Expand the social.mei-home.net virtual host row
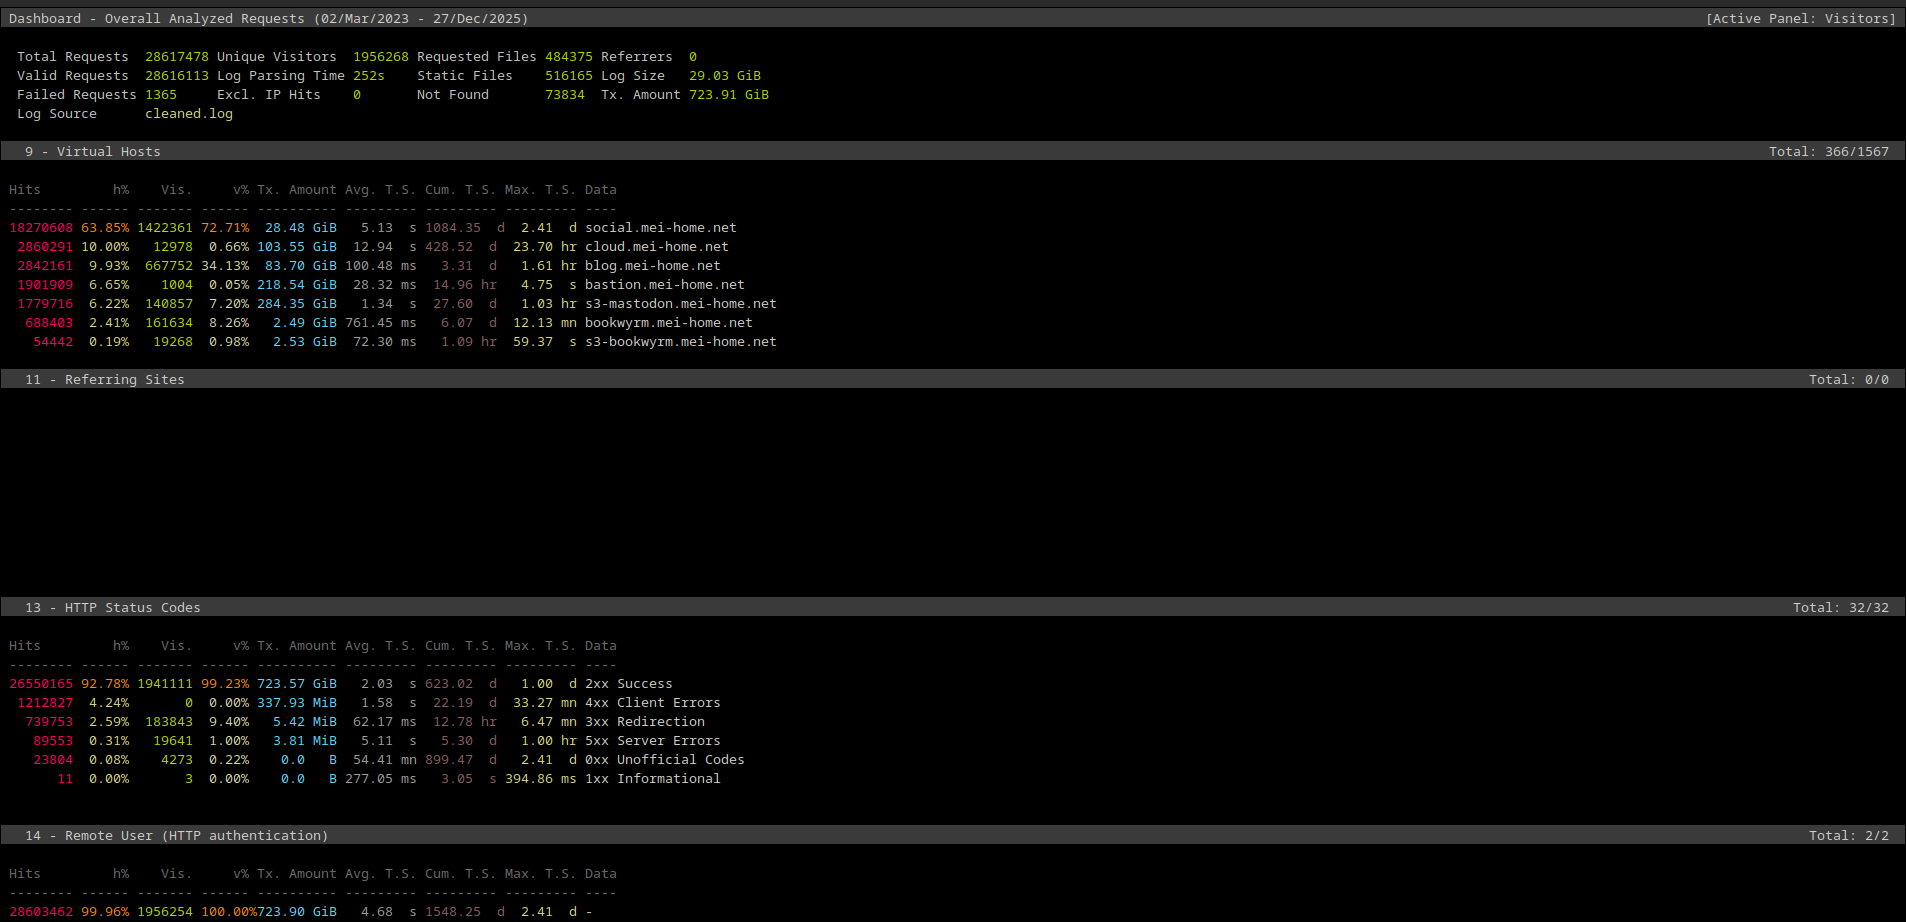 click(661, 227)
